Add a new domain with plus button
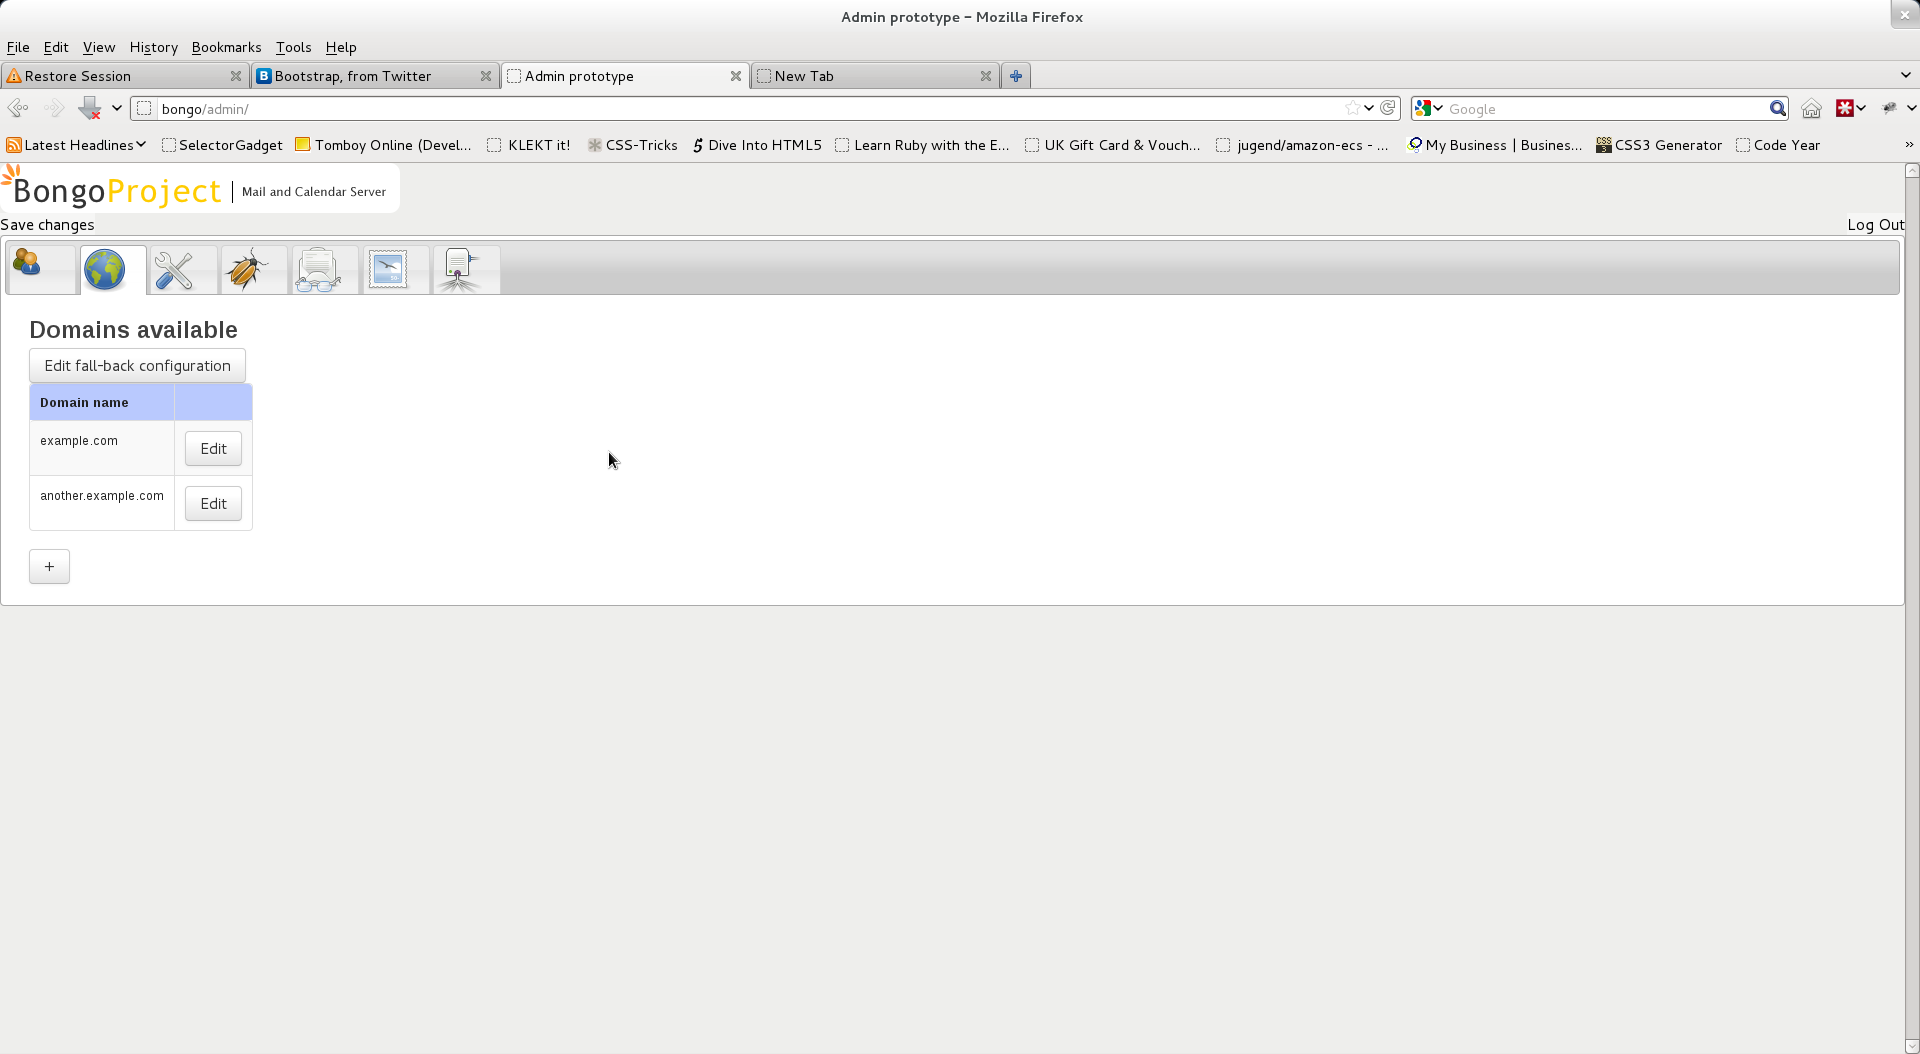Viewport: 1920px width, 1054px height. 49,567
